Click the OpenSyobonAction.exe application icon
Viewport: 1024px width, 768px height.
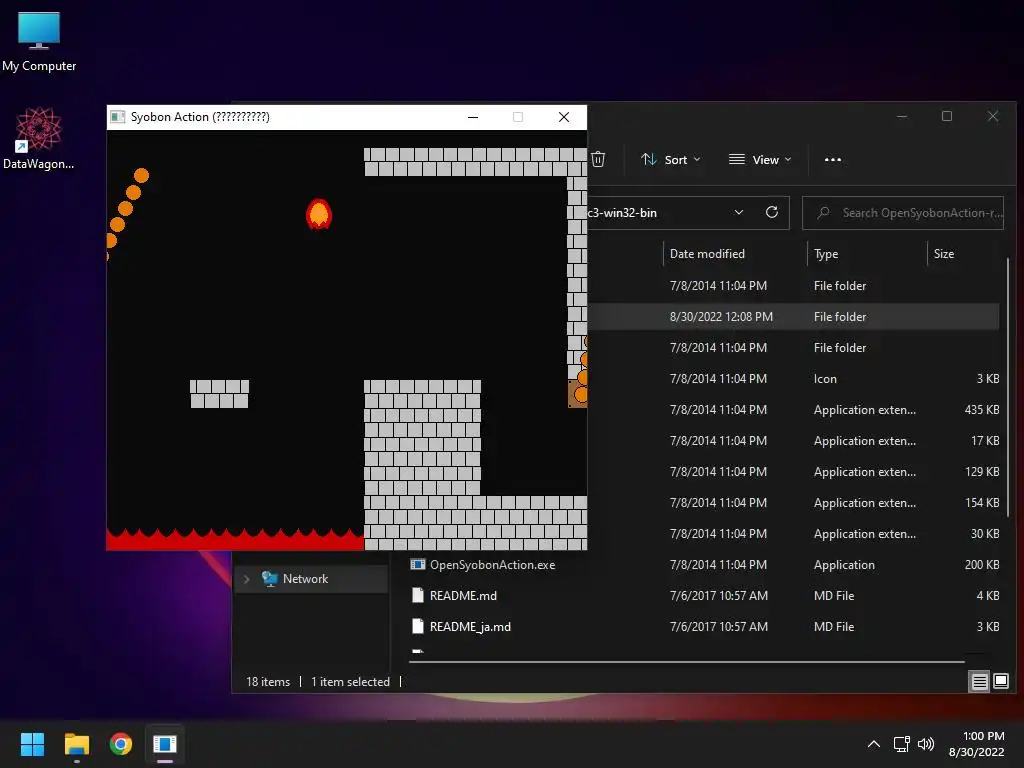pyautogui.click(x=418, y=564)
